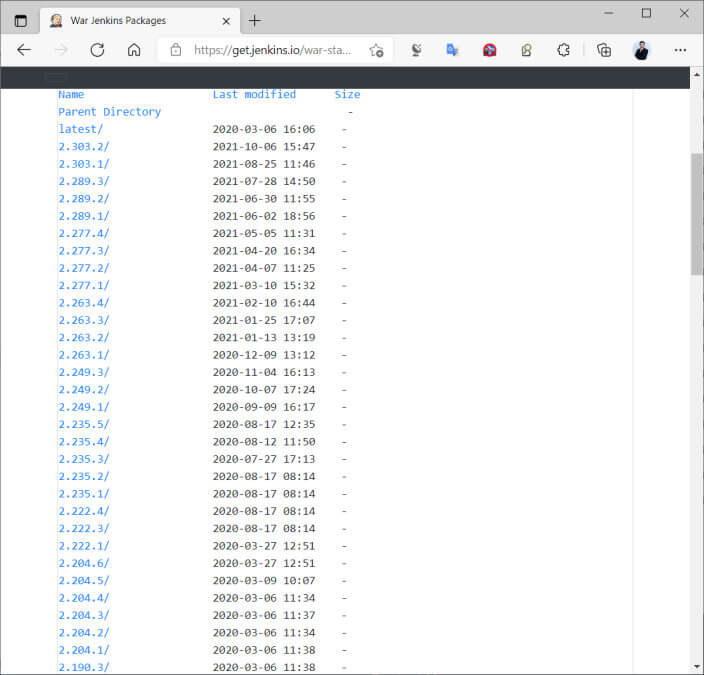This screenshot has height=675, width=704.
Task: Open a new browser tab
Action: tap(254, 21)
